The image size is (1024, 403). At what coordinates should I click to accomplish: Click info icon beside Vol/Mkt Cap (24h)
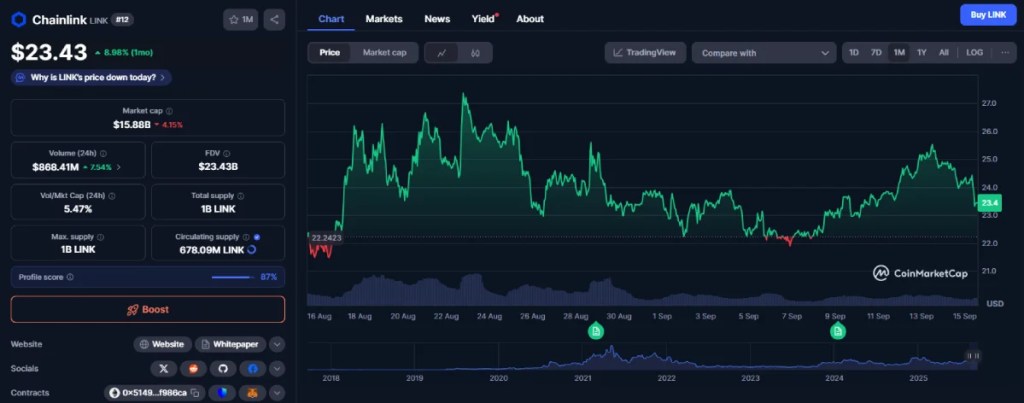point(112,196)
